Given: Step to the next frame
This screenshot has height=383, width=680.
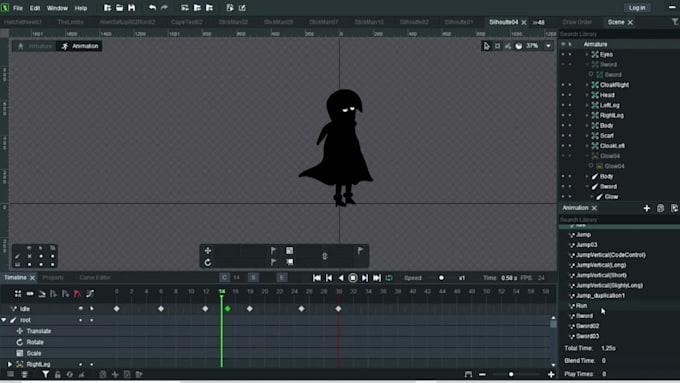Looking at the screenshot, I should pyautogui.click(x=365, y=278).
